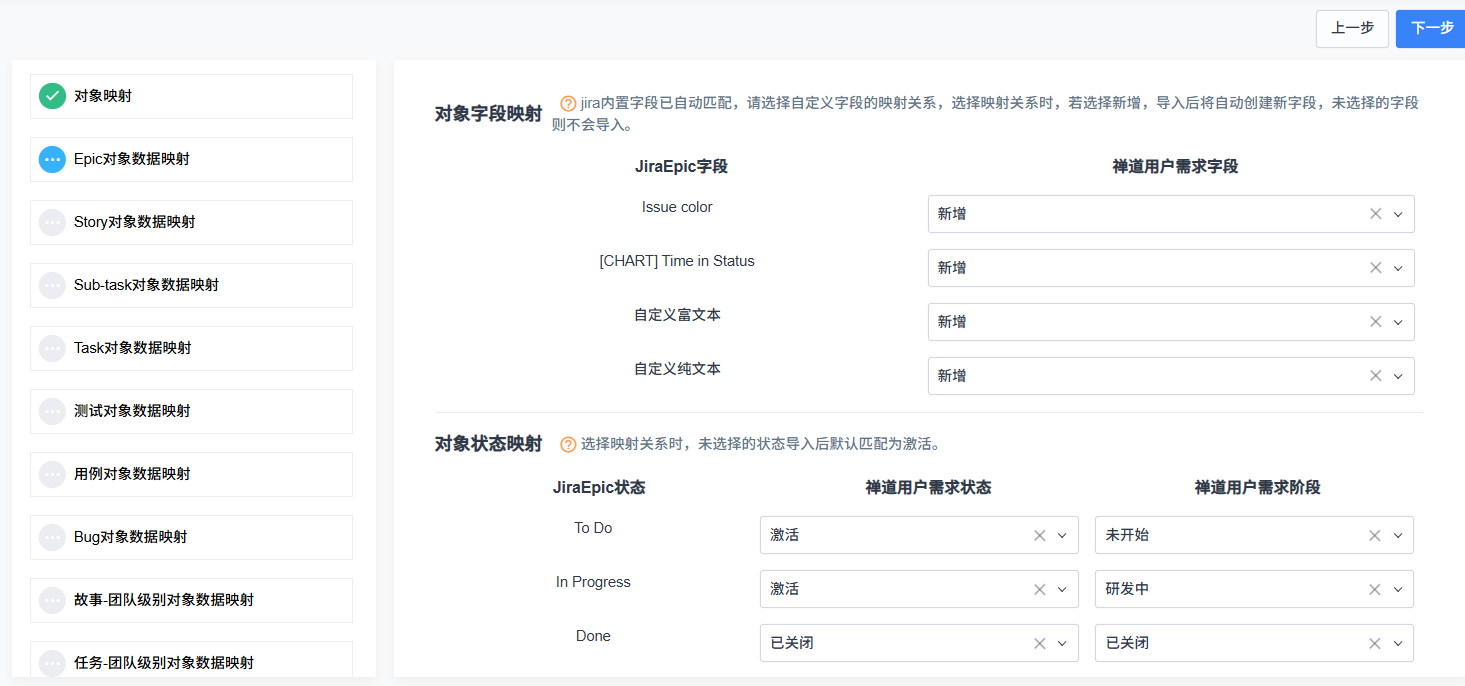Image resolution: width=1465 pixels, height=686 pixels.
Task: Select the Bug对象数据映射 step
Action: click(191, 537)
